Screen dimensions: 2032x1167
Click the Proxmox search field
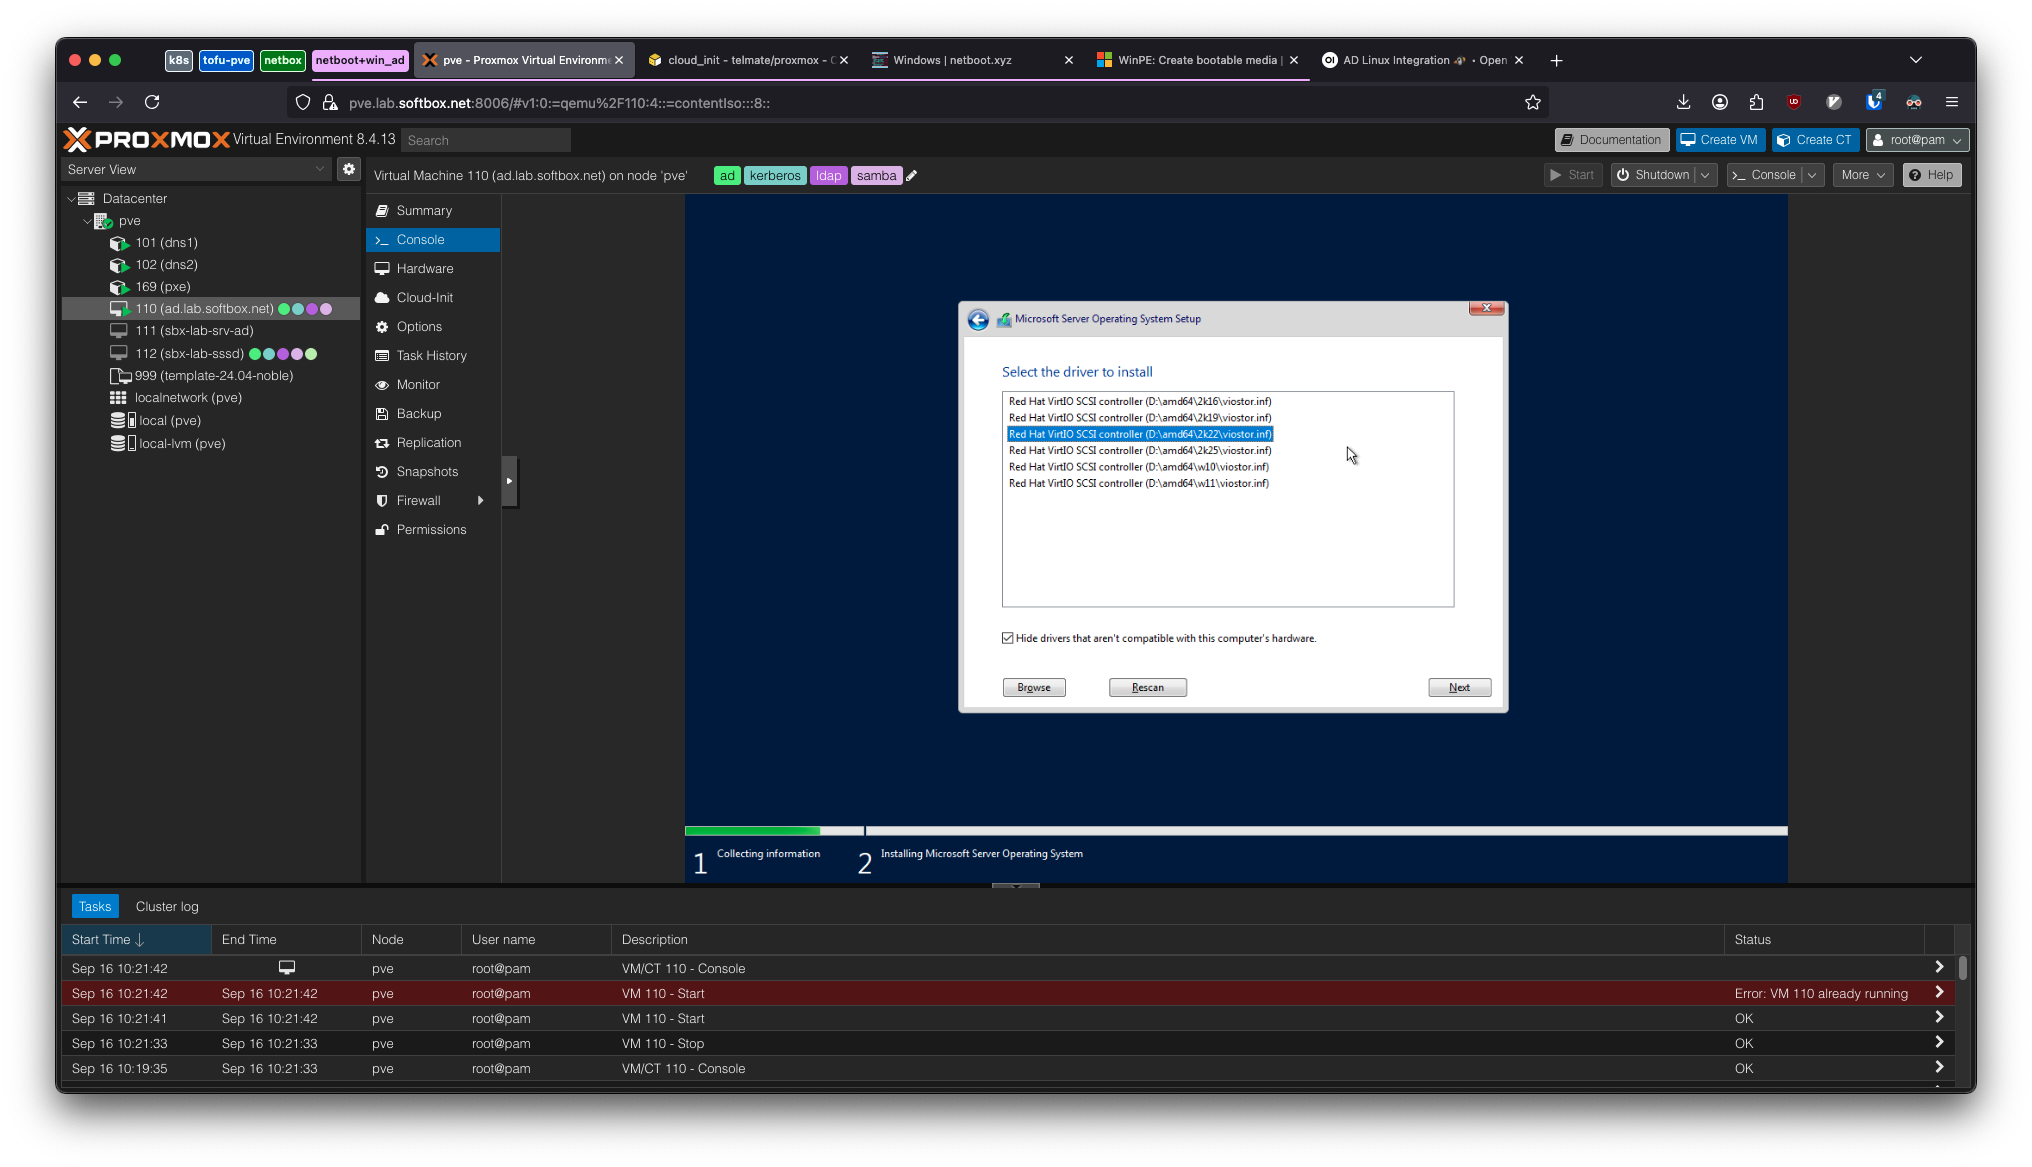486,140
